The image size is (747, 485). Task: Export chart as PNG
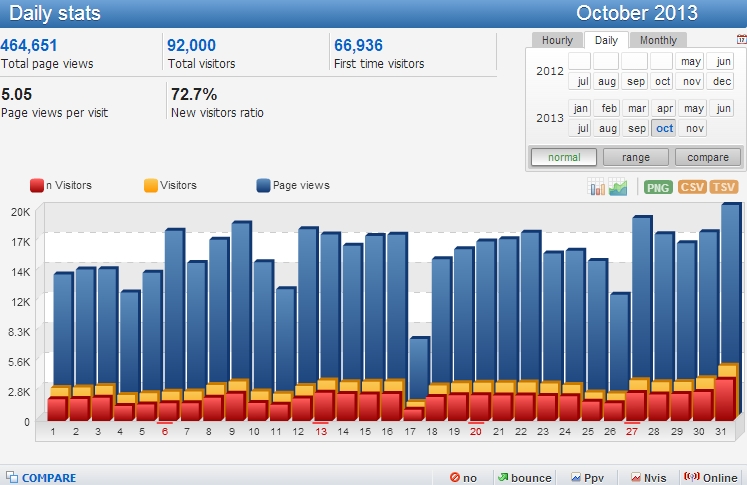pos(658,187)
